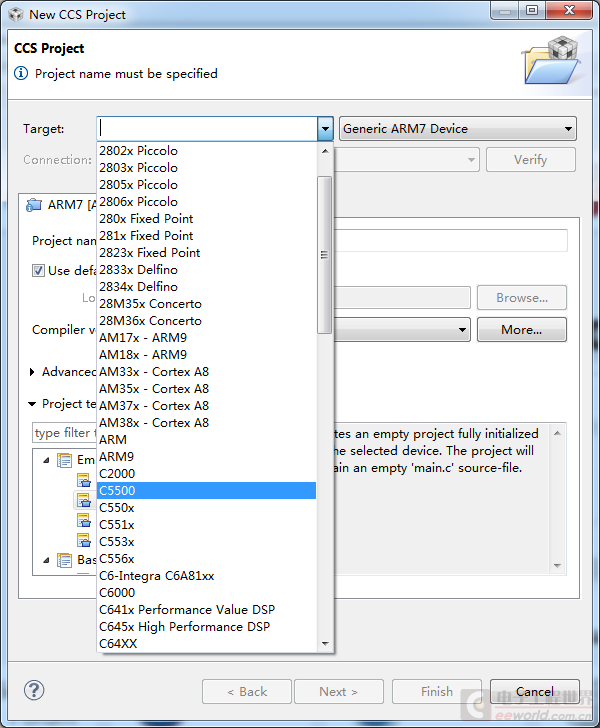
Task: Select ARM from the target list
Action: (207, 440)
